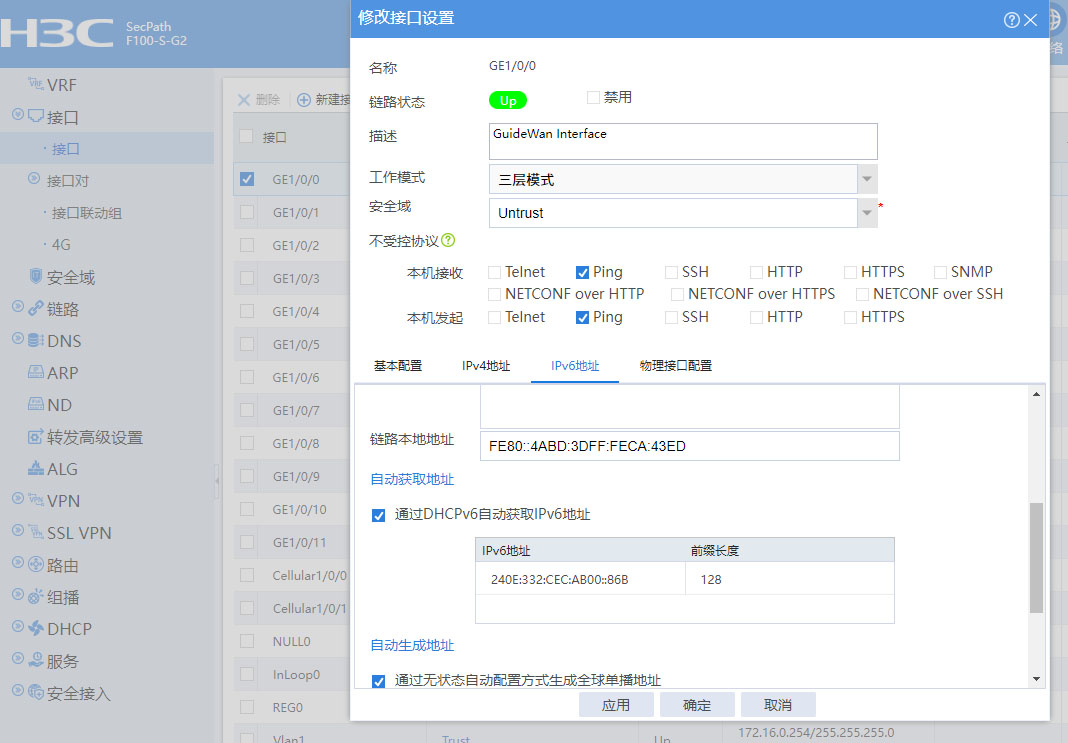Screen dimensions: 1068x743
Task: Expand the VPN sidebar group
Action: coord(18,498)
